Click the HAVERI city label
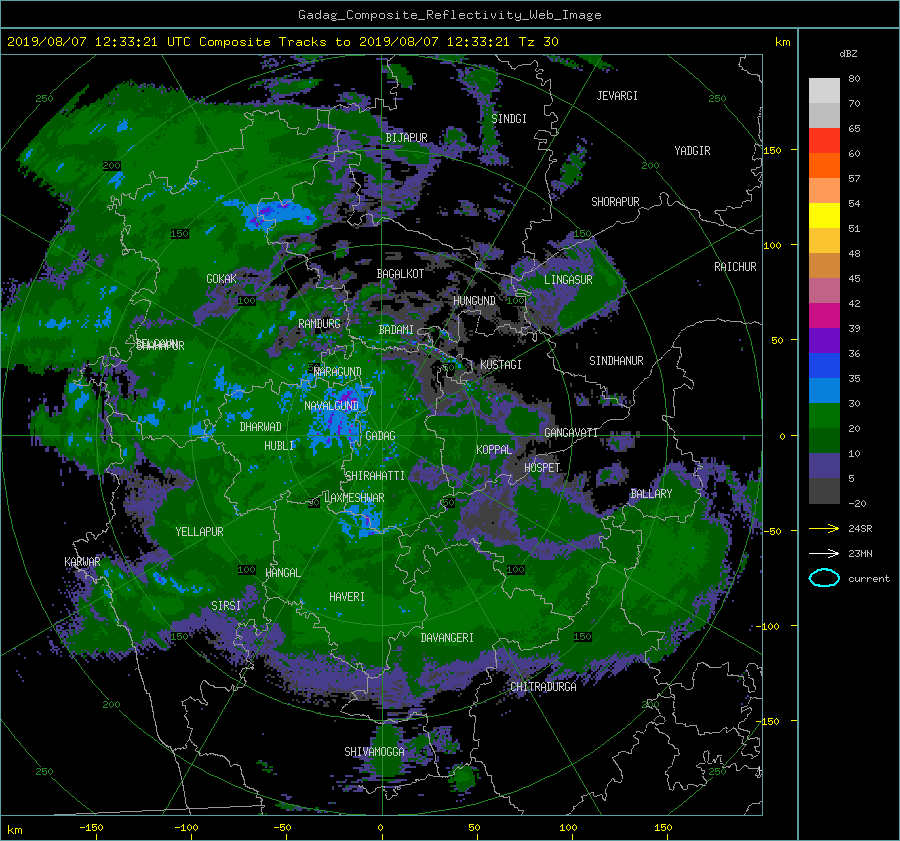Image resolution: width=900 pixels, height=841 pixels. coord(347,597)
